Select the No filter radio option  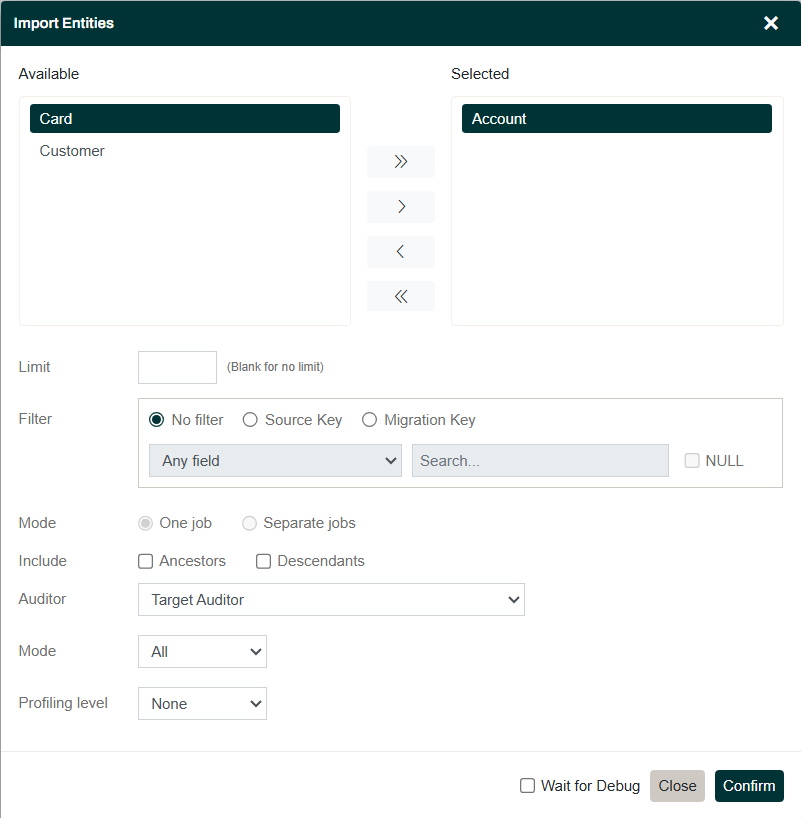(157, 420)
